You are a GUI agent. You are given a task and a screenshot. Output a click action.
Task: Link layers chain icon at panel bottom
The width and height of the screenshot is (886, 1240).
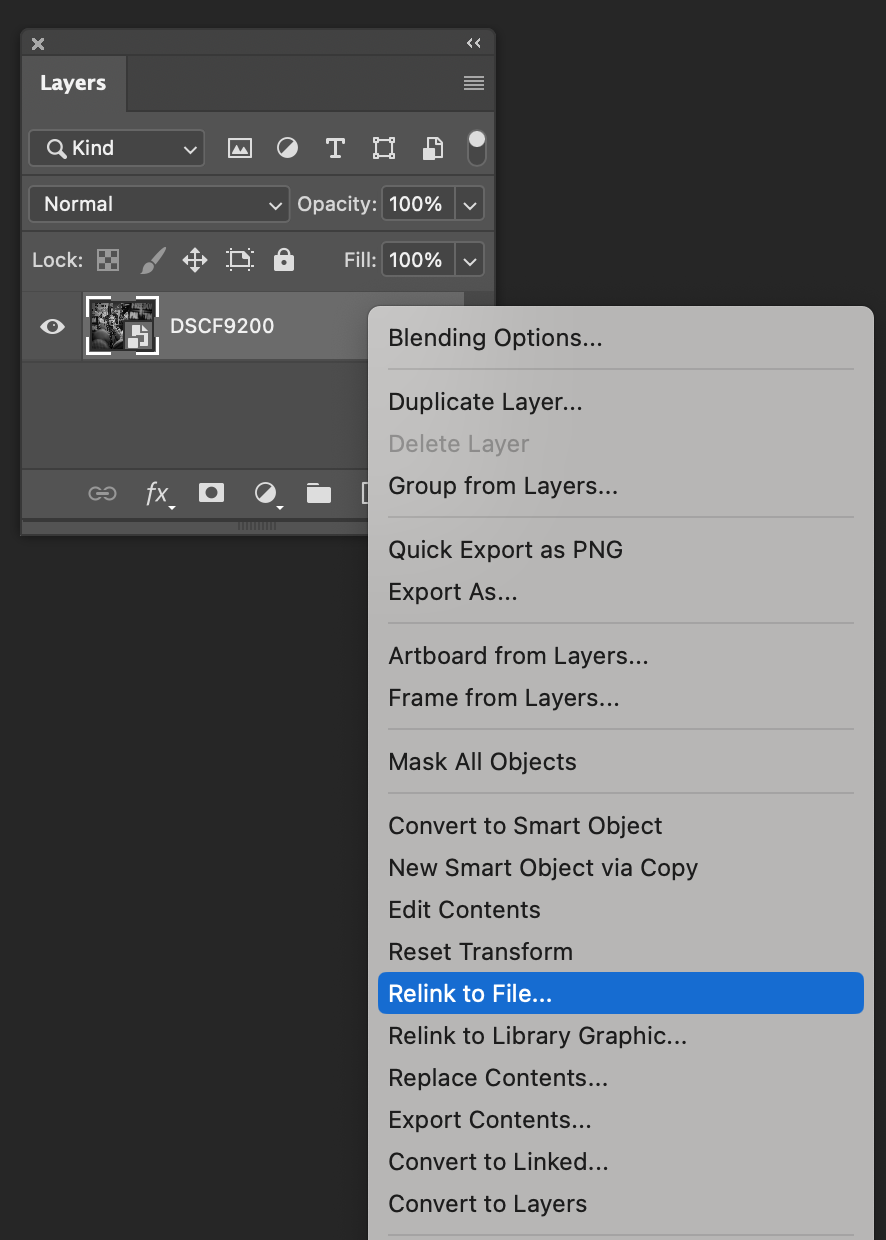[102, 493]
